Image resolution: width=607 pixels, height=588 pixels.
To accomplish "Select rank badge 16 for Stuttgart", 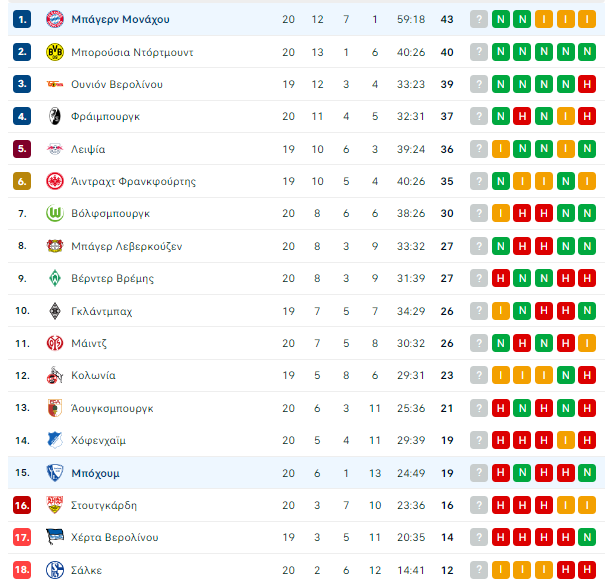I will point(22,505).
